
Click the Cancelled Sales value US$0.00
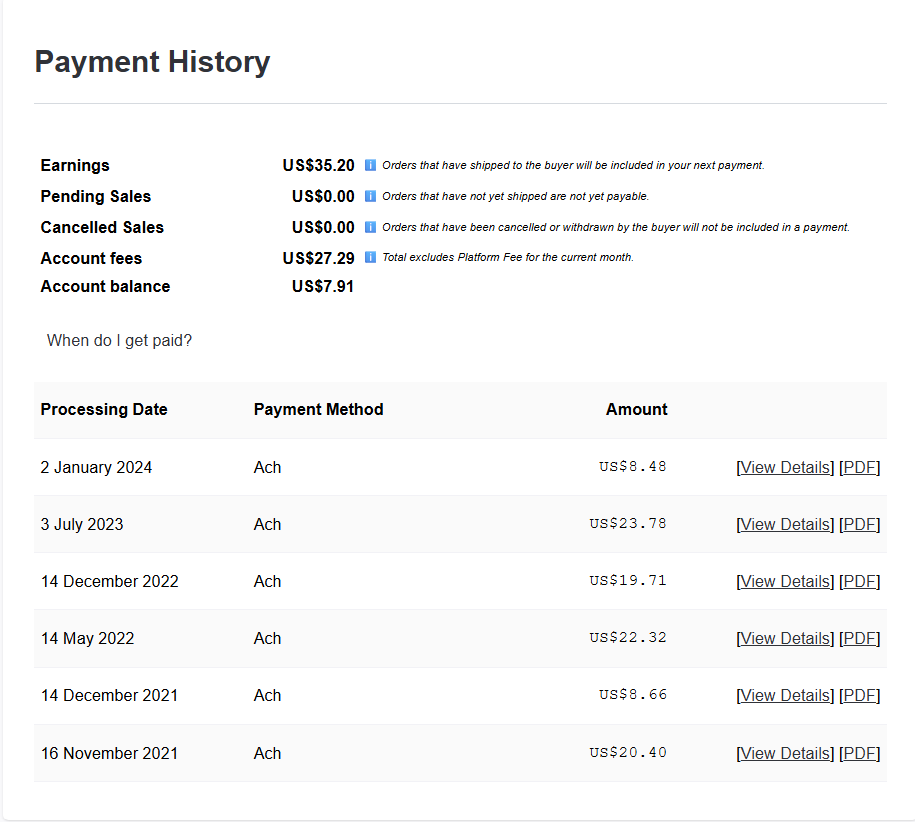(323, 228)
